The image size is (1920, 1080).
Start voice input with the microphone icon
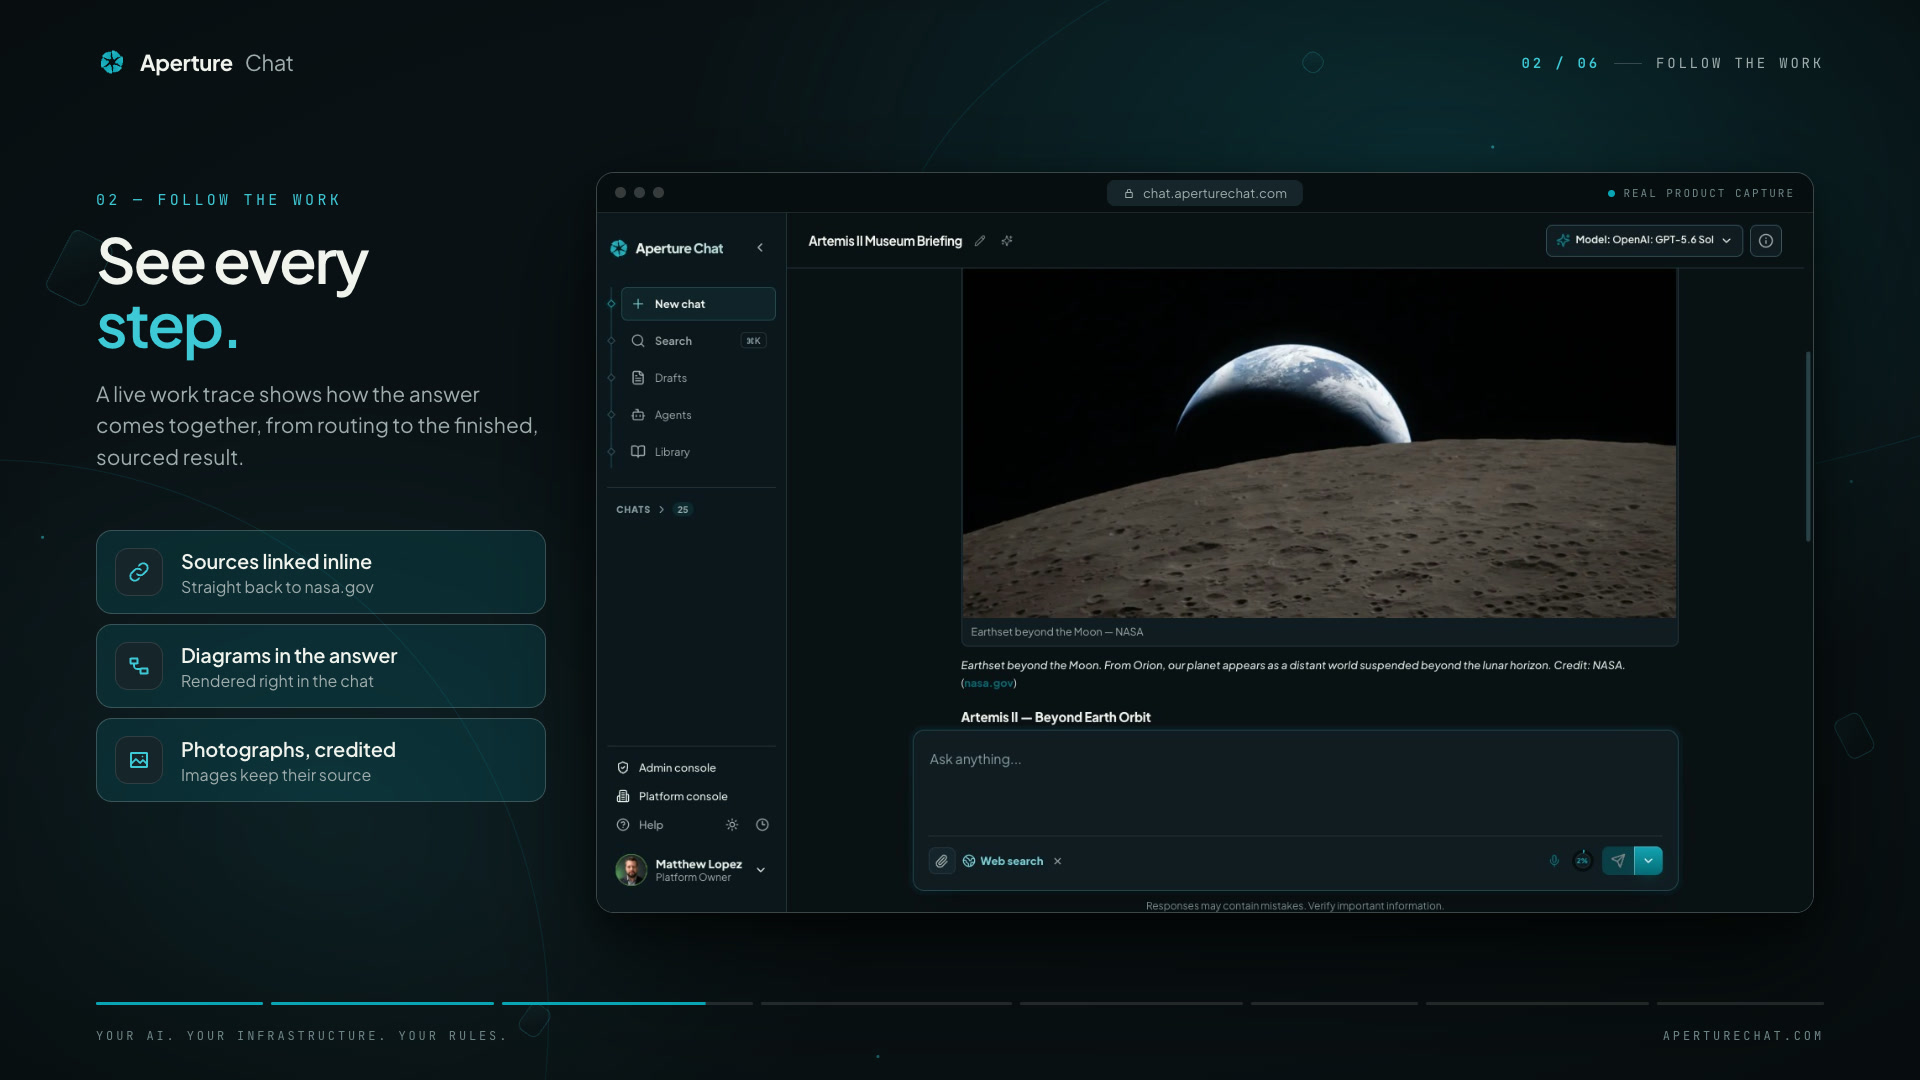[x=1554, y=861]
